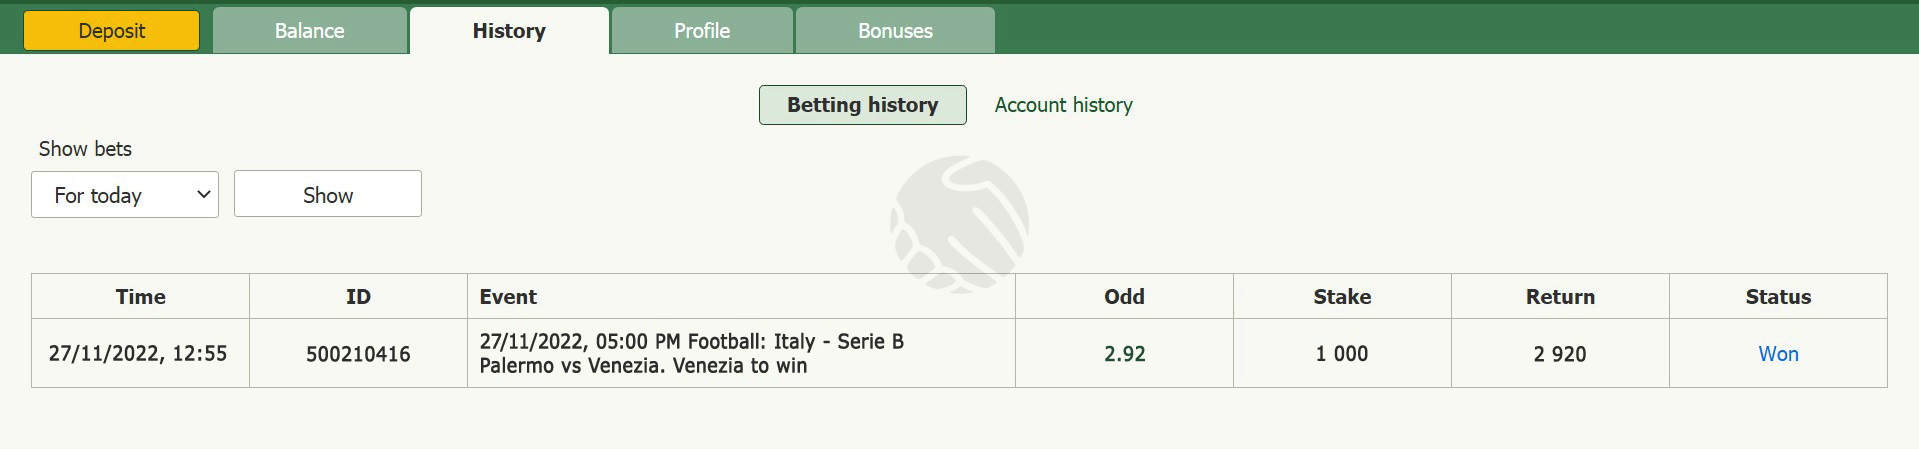Click the faded football logo watermark
This screenshot has width=1919, height=449.
pos(960,224)
